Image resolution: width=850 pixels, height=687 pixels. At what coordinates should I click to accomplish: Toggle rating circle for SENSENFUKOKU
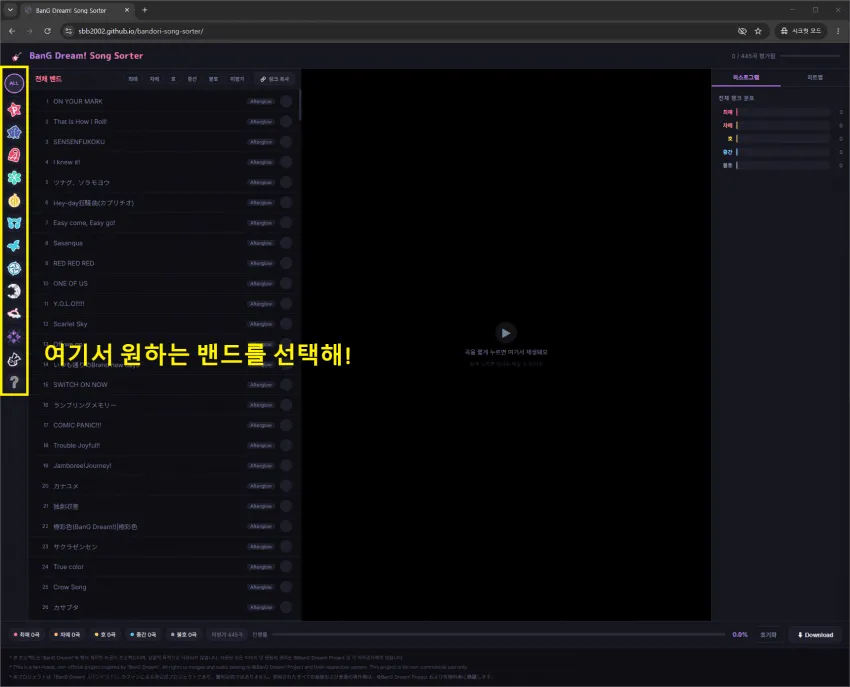point(286,142)
